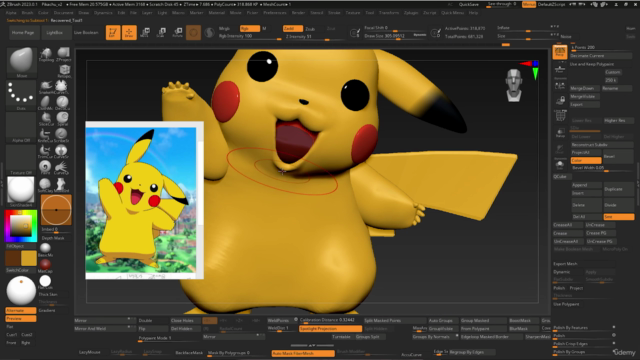640x360 pixels.
Task: Open the Brush menu
Action: coord(27,13)
